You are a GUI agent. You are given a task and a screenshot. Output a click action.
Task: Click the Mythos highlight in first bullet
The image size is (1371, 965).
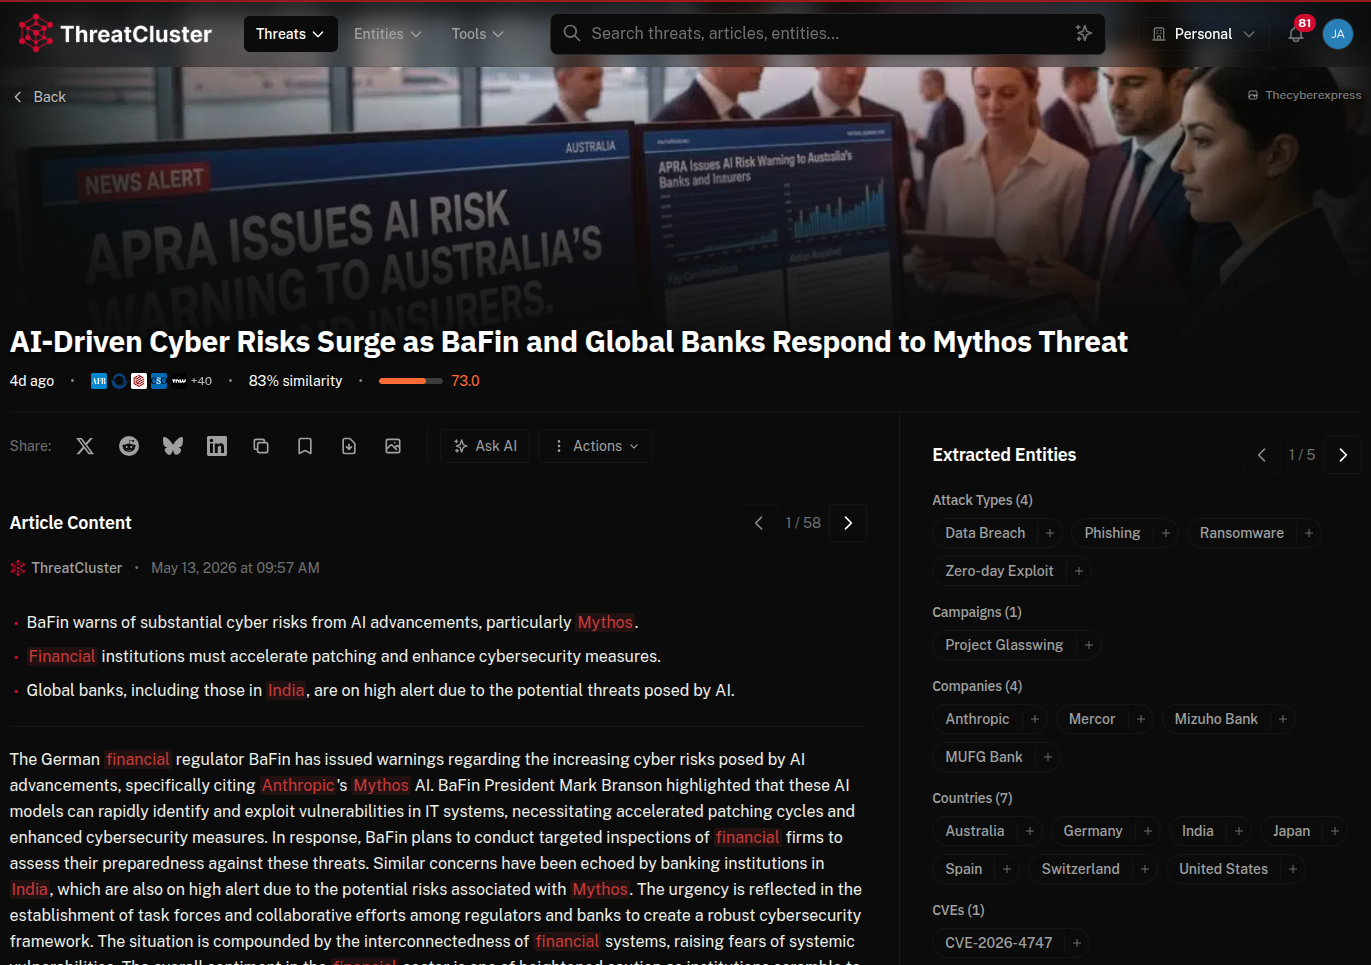[605, 622]
